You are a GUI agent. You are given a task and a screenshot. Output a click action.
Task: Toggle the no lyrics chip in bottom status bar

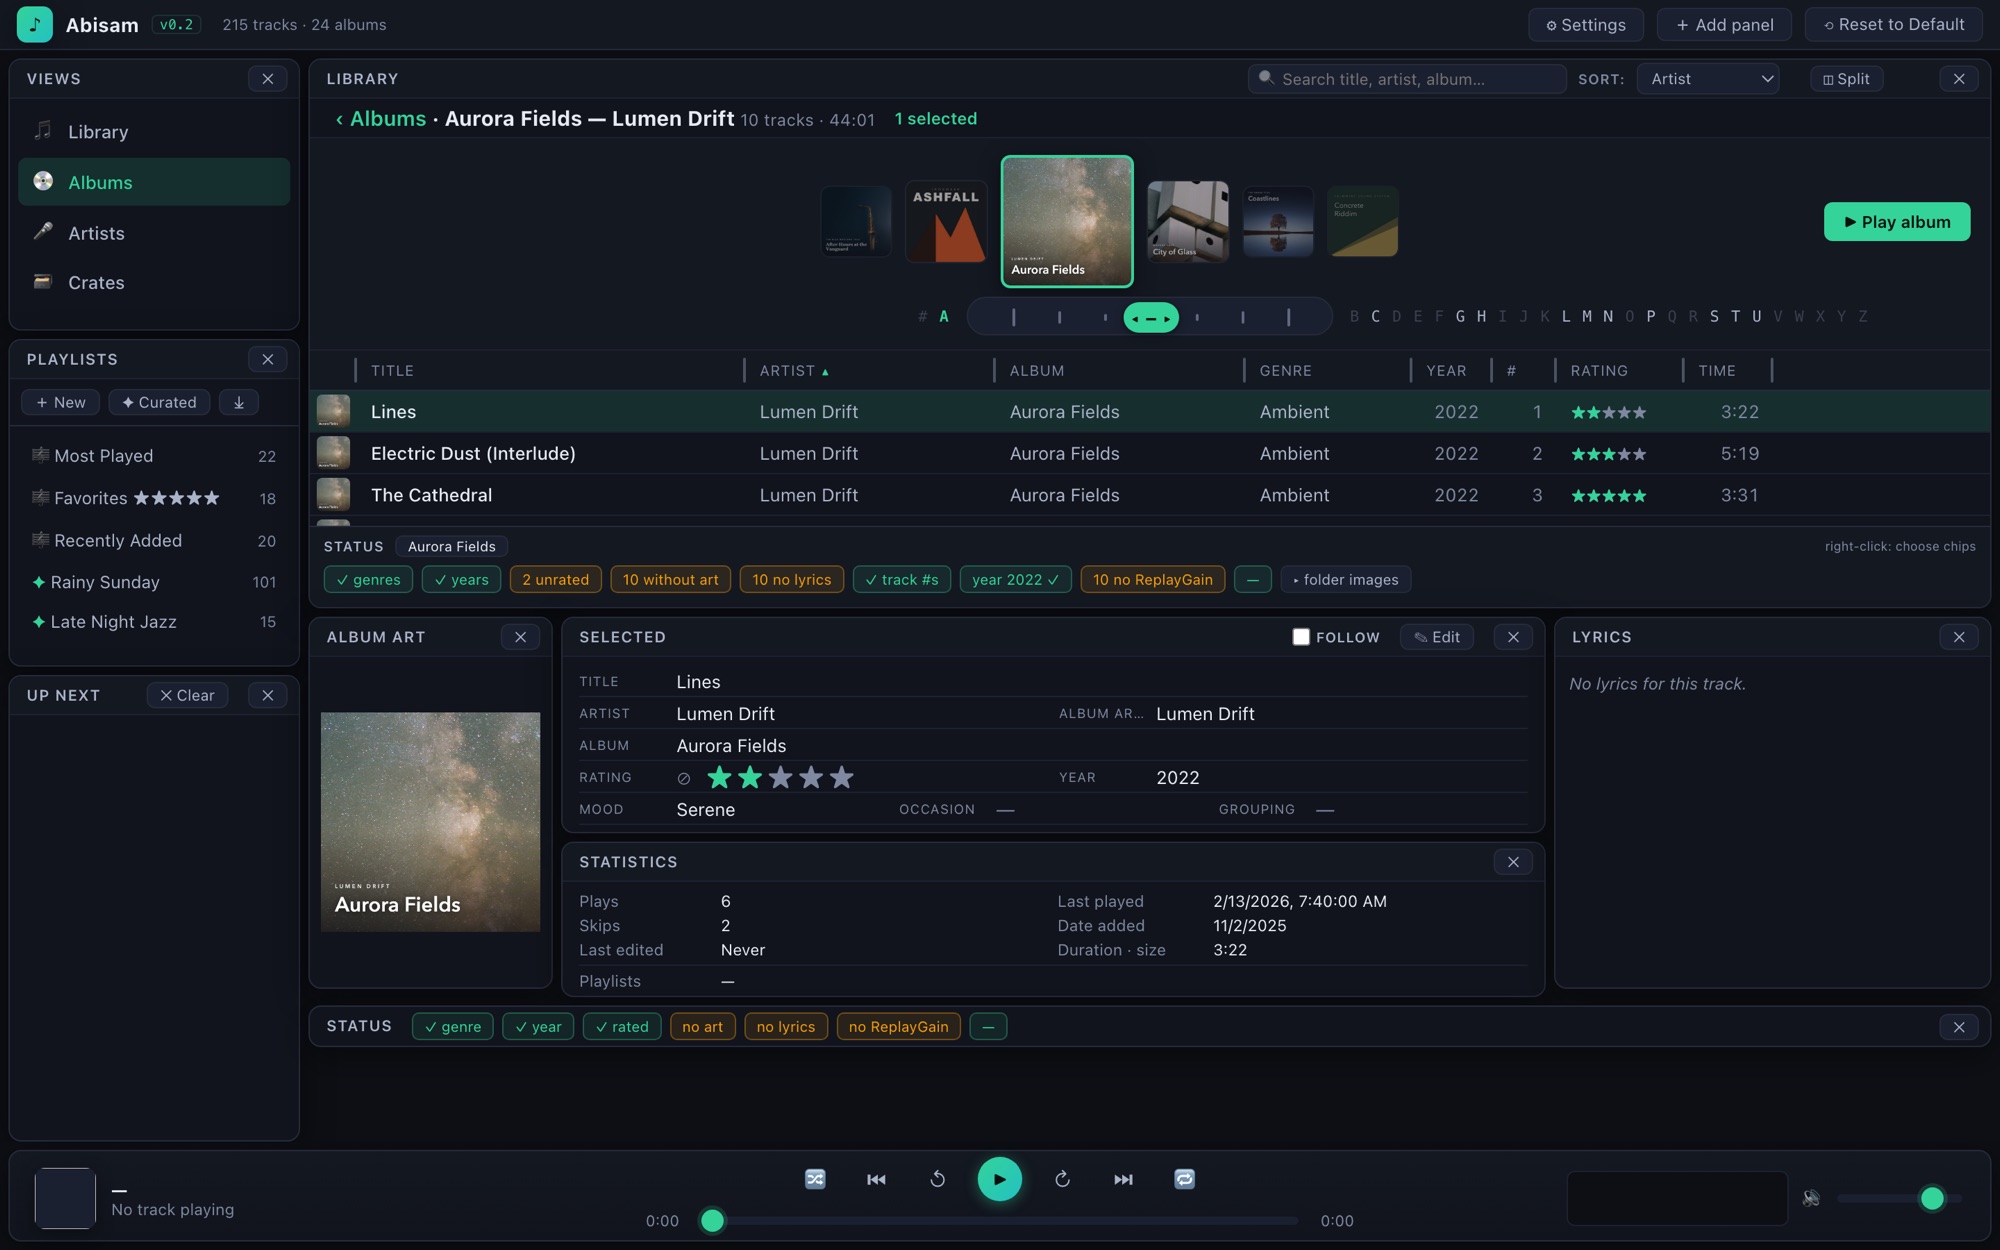[786, 1027]
